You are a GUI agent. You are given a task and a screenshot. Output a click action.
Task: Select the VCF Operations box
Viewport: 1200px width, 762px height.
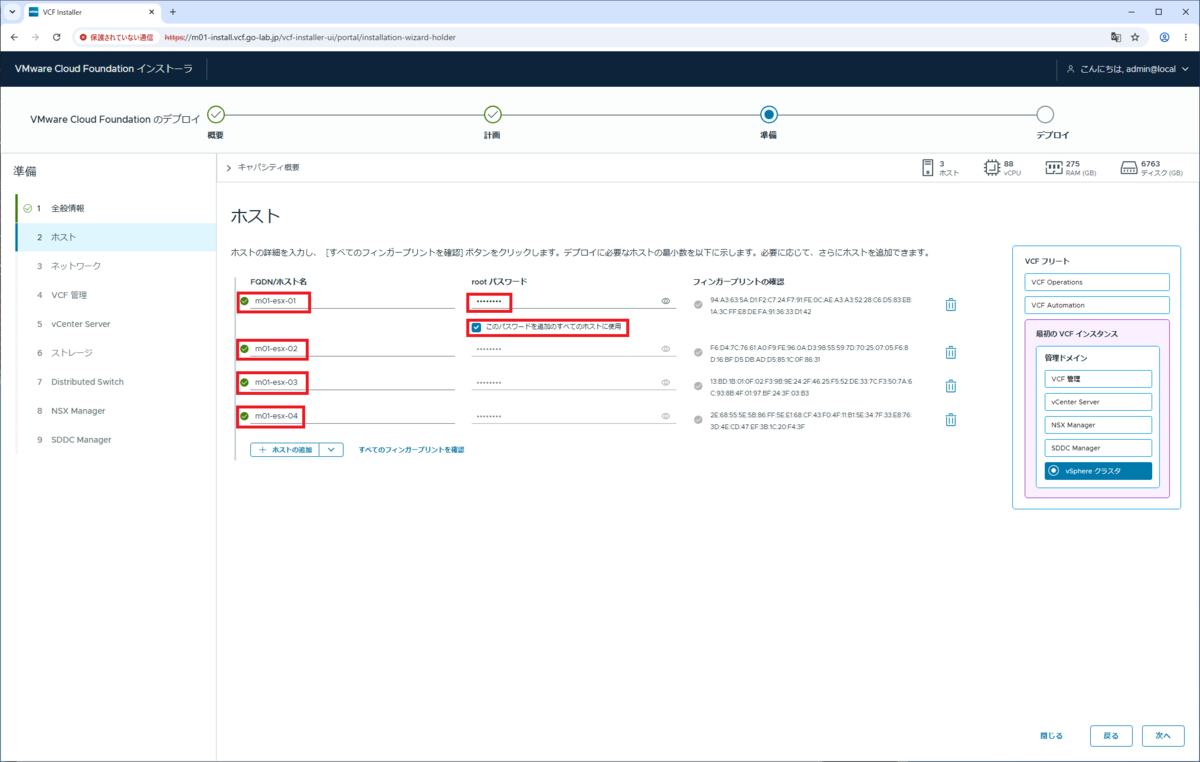pyautogui.click(x=1097, y=282)
